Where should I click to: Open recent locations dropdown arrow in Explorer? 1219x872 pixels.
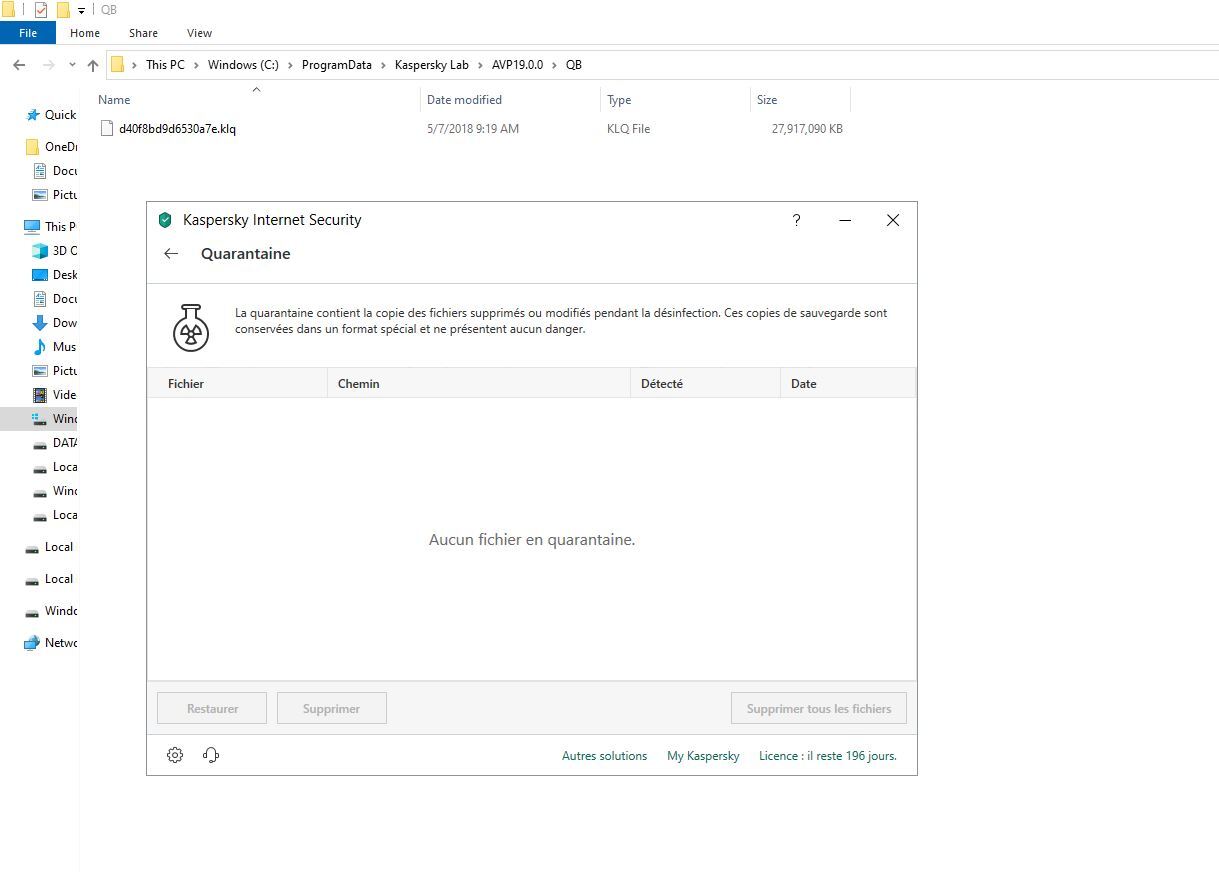[72, 65]
